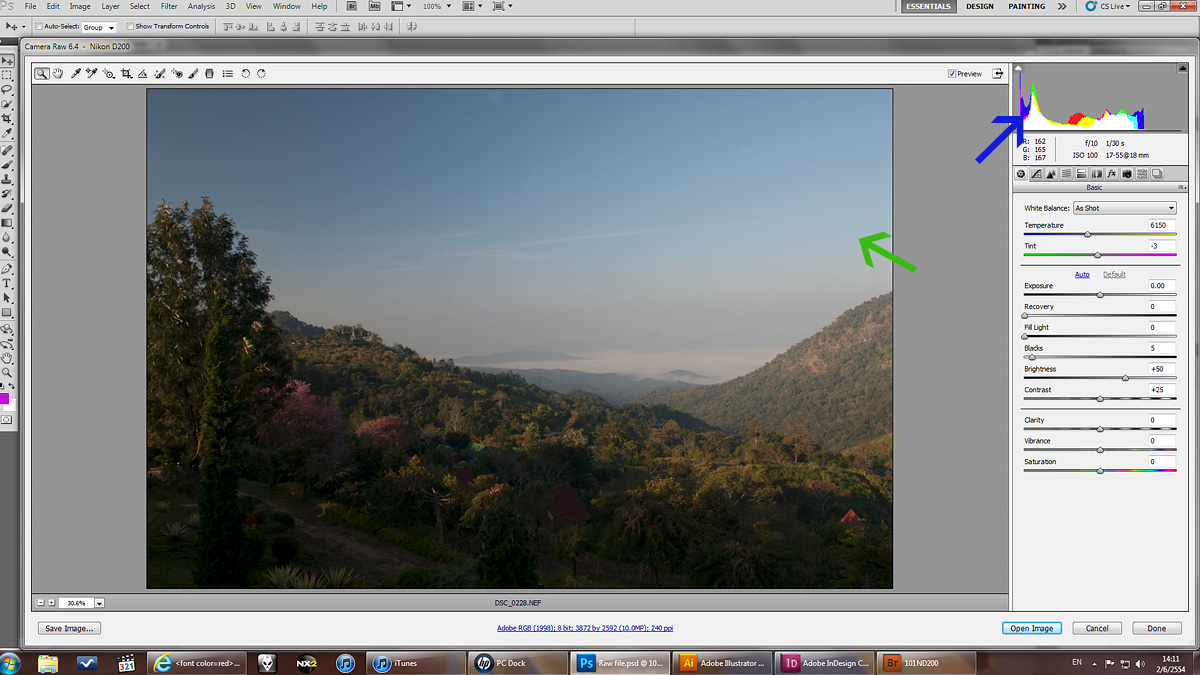Select the Targeted Adjustment tool

[x=109, y=73]
